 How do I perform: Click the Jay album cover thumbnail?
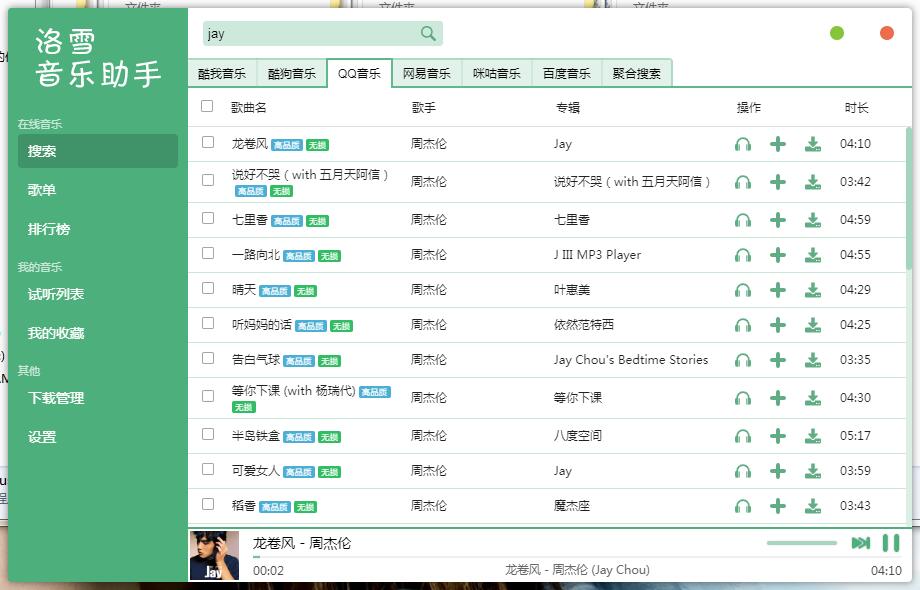click(x=214, y=555)
